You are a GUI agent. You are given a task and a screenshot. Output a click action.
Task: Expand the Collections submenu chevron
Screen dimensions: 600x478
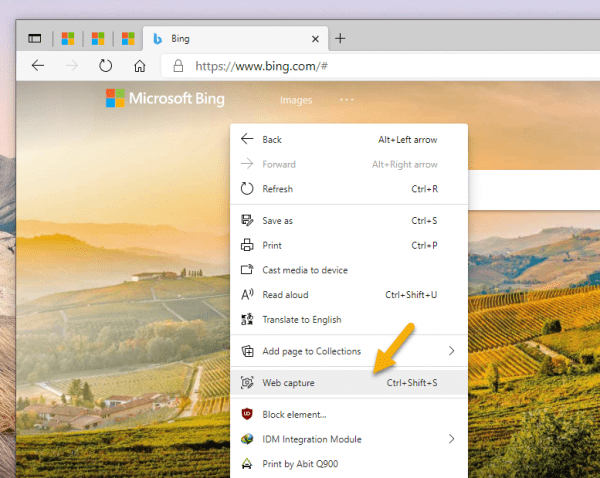[452, 351]
